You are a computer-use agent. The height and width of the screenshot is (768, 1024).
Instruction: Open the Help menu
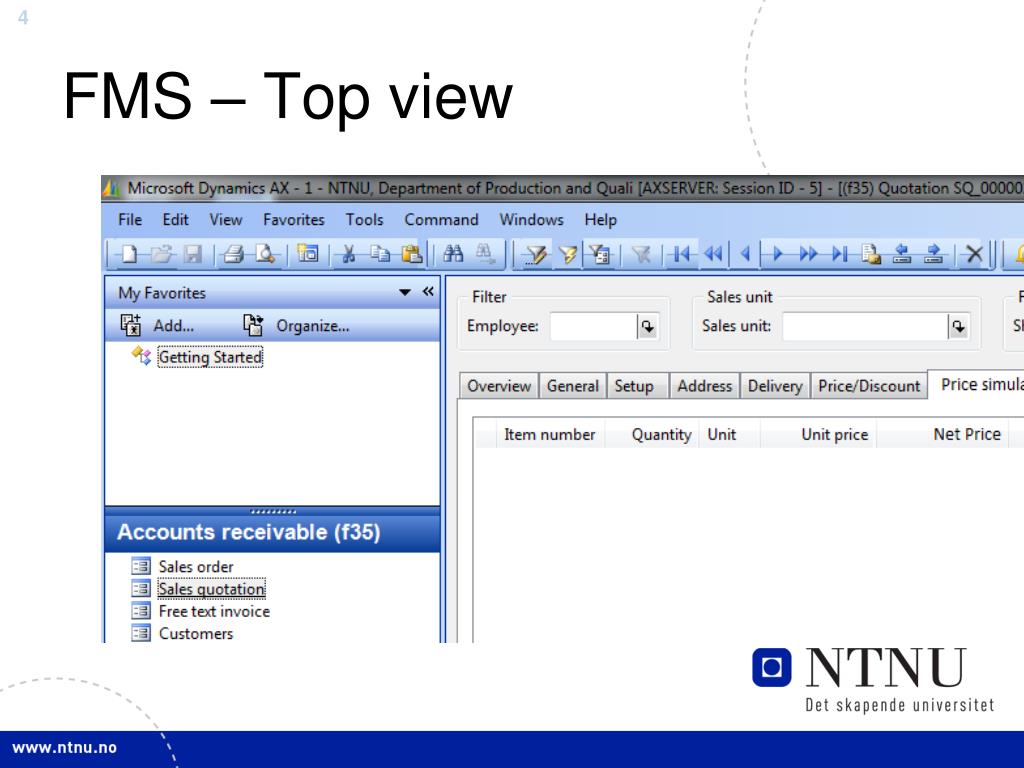click(x=601, y=220)
